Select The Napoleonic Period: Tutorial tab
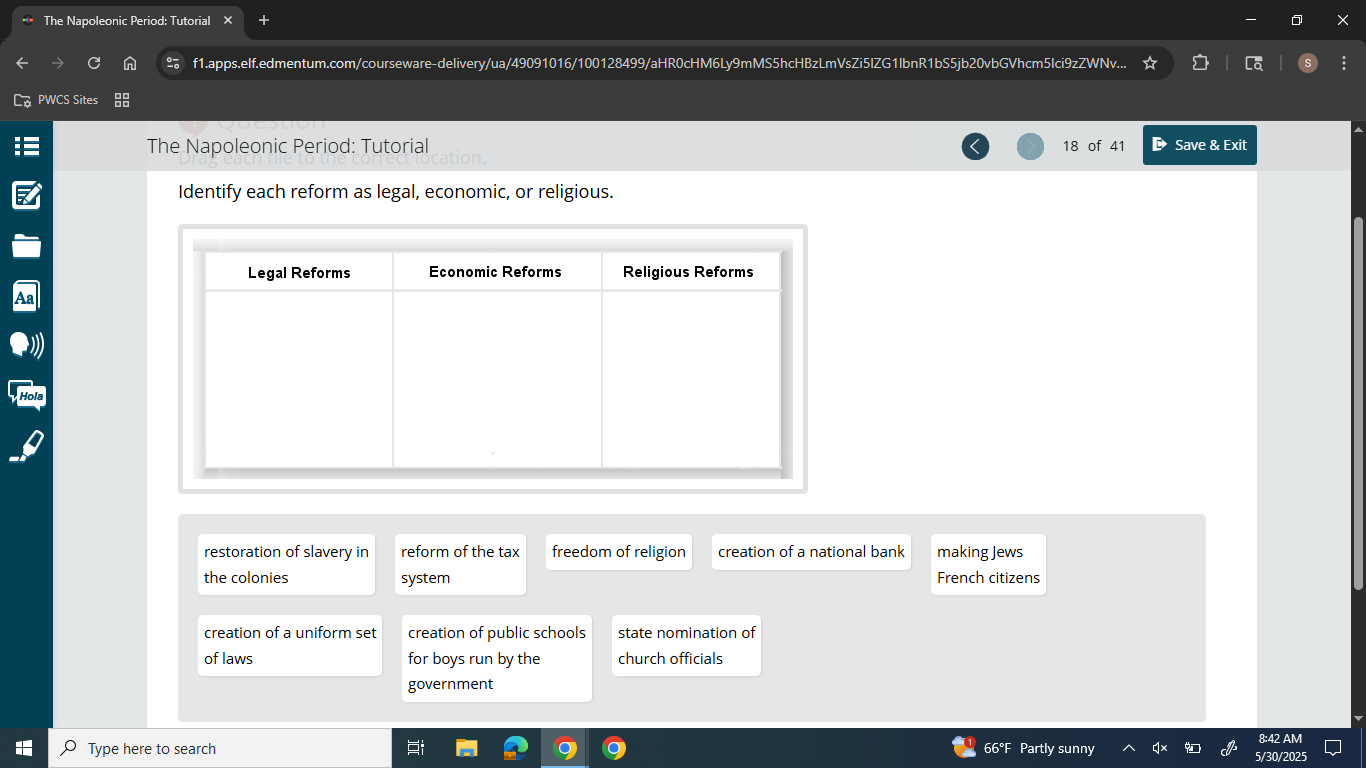This screenshot has width=1366, height=768. pos(126,20)
